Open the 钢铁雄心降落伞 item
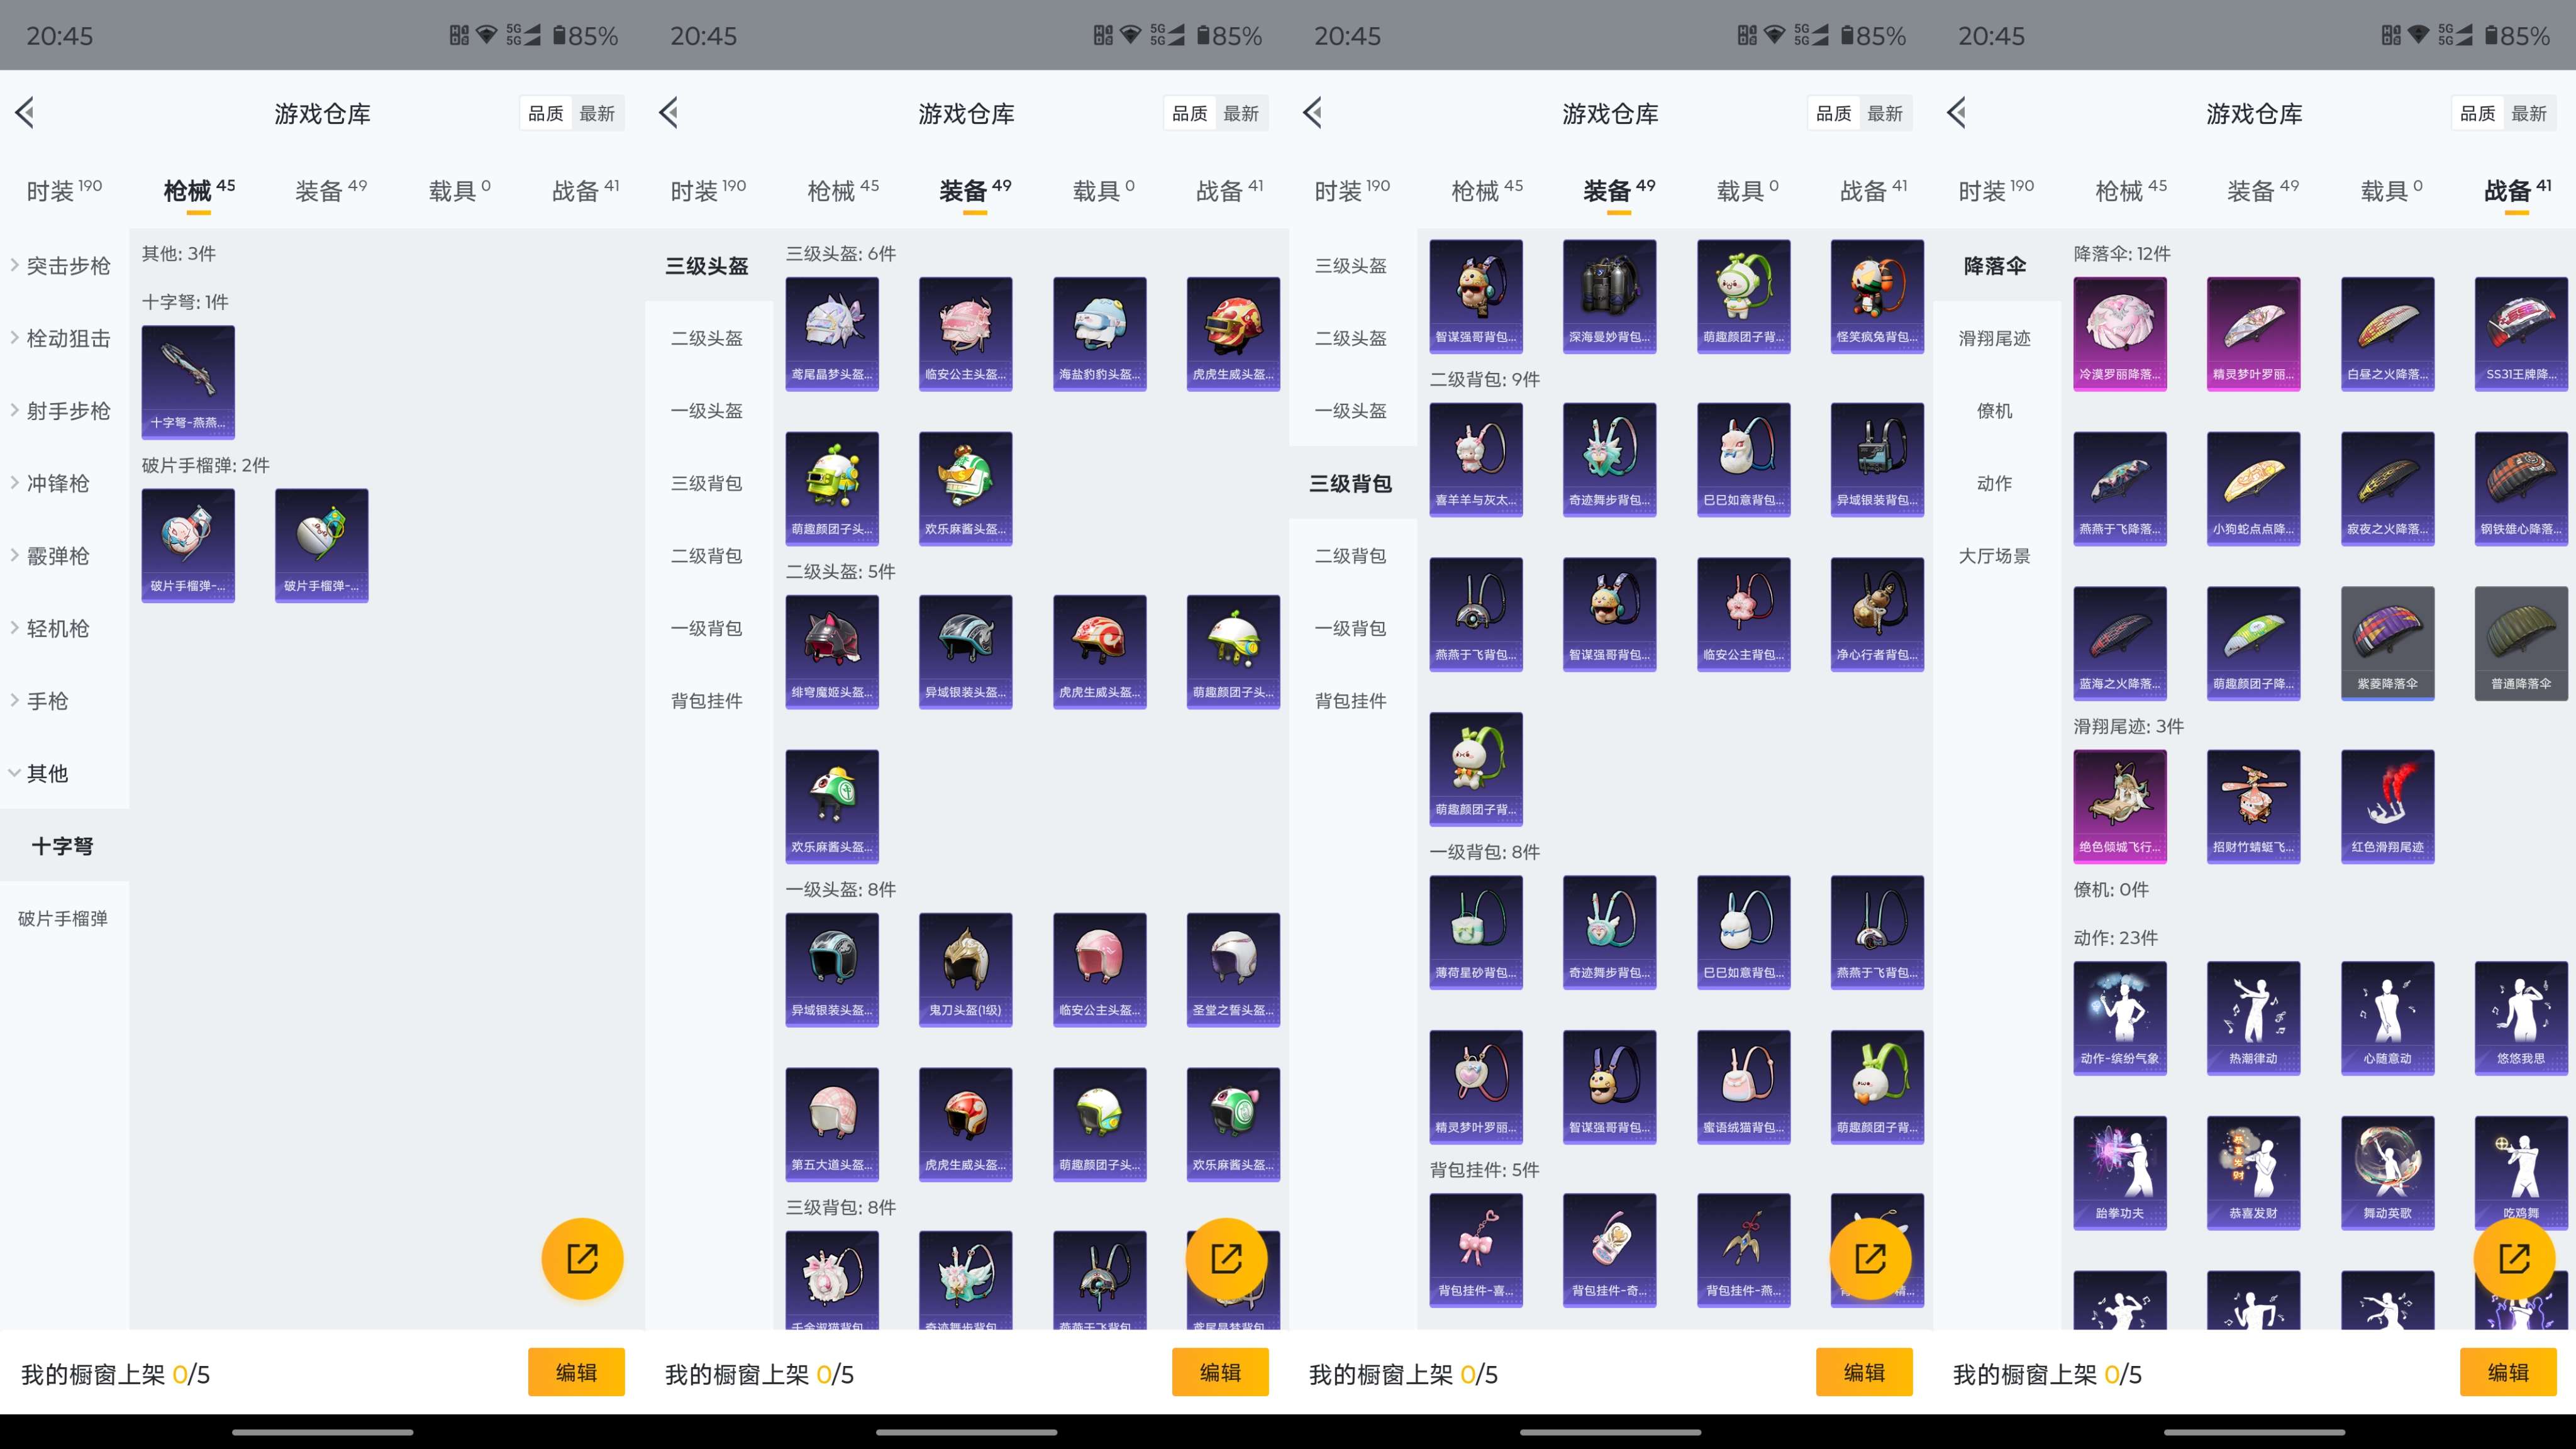 click(2521, 489)
